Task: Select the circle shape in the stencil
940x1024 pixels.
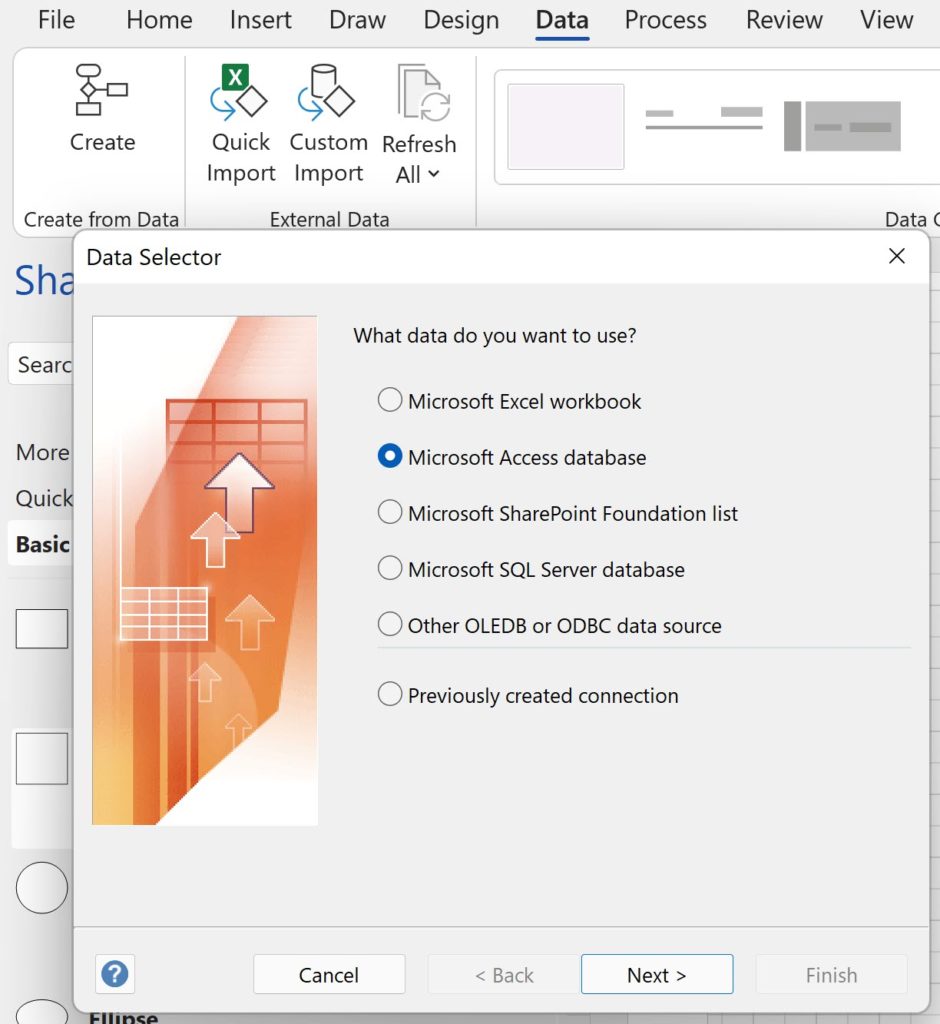Action: pos(41,887)
